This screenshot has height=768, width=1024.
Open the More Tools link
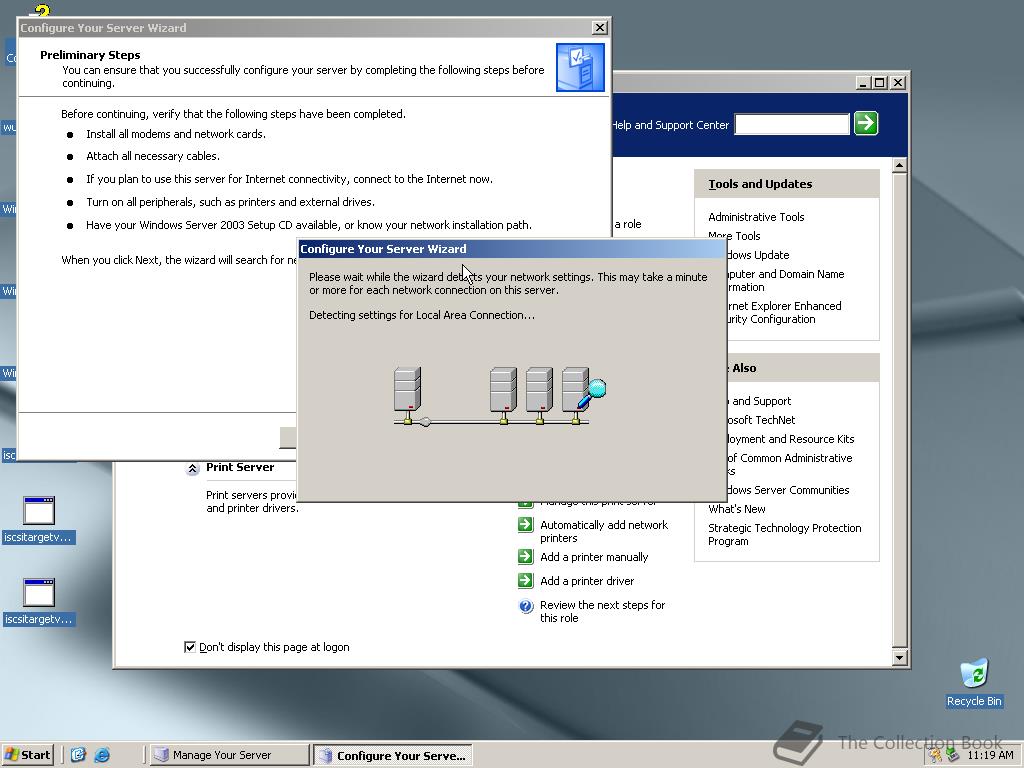click(x=734, y=236)
